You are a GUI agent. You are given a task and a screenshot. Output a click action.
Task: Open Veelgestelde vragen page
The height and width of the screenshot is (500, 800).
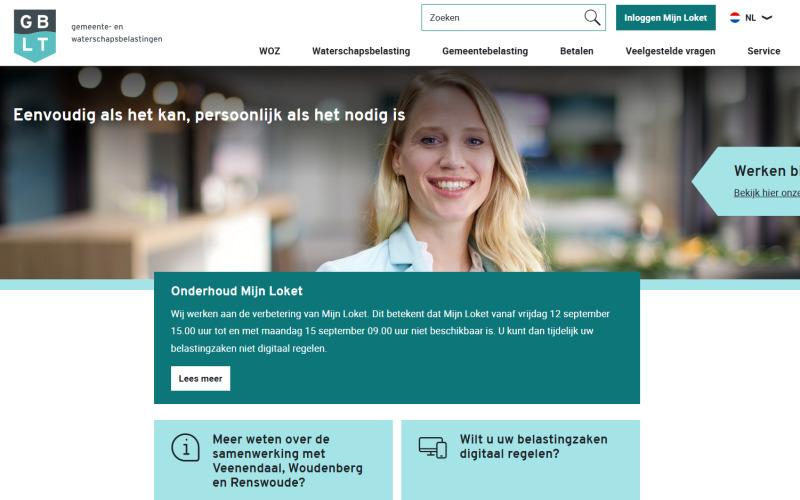(670, 51)
